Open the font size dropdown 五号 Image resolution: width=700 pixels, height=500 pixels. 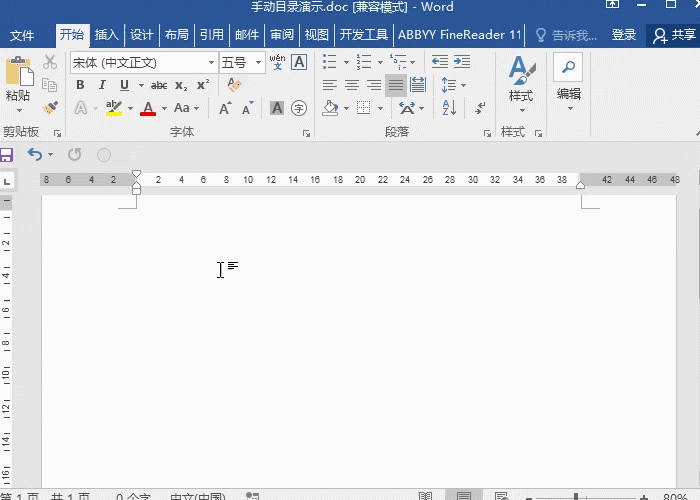259,62
